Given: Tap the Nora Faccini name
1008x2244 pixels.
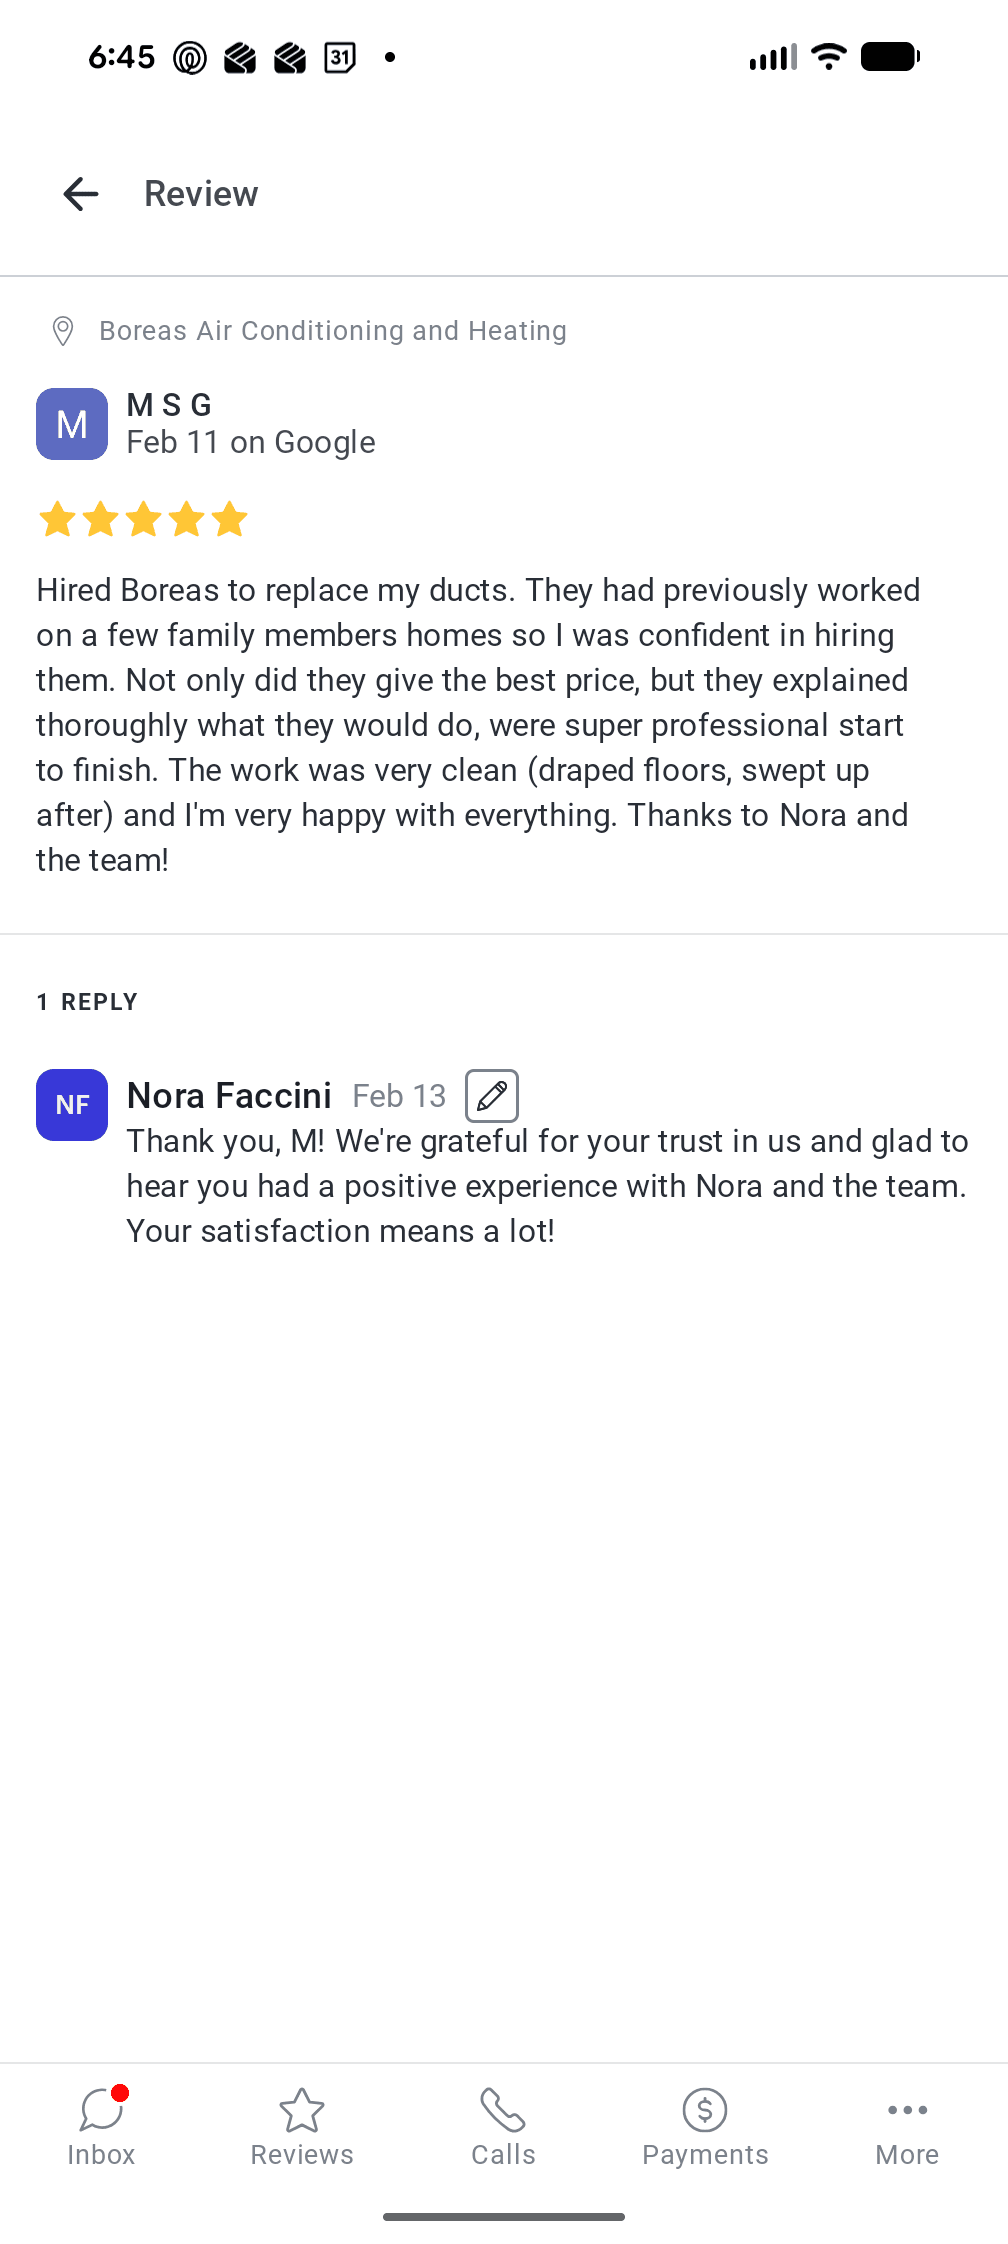Looking at the screenshot, I should tap(229, 1096).
